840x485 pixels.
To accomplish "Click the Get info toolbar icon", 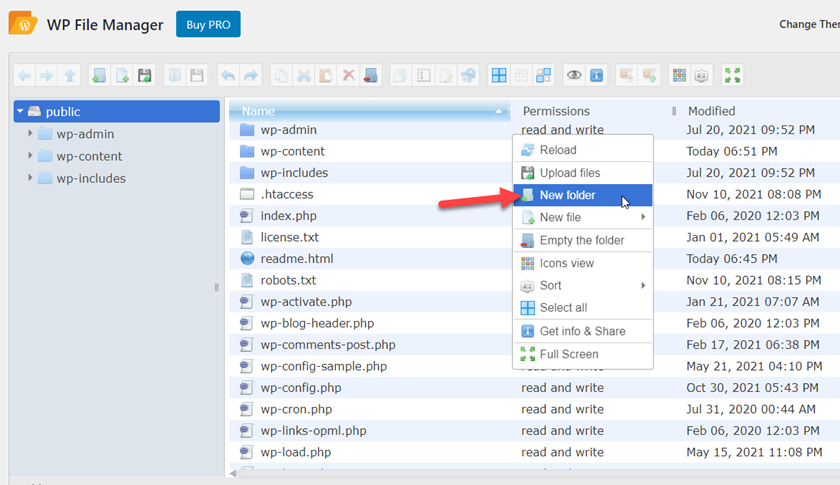I will pos(597,76).
